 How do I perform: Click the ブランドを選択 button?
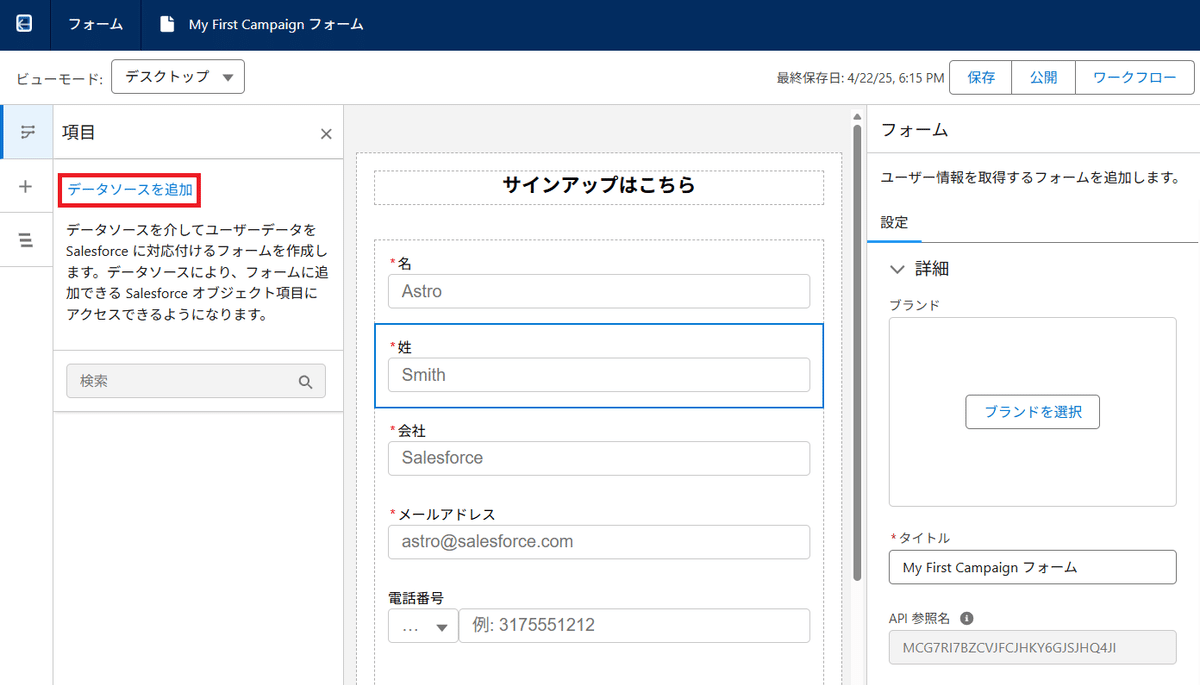[x=1032, y=411]
